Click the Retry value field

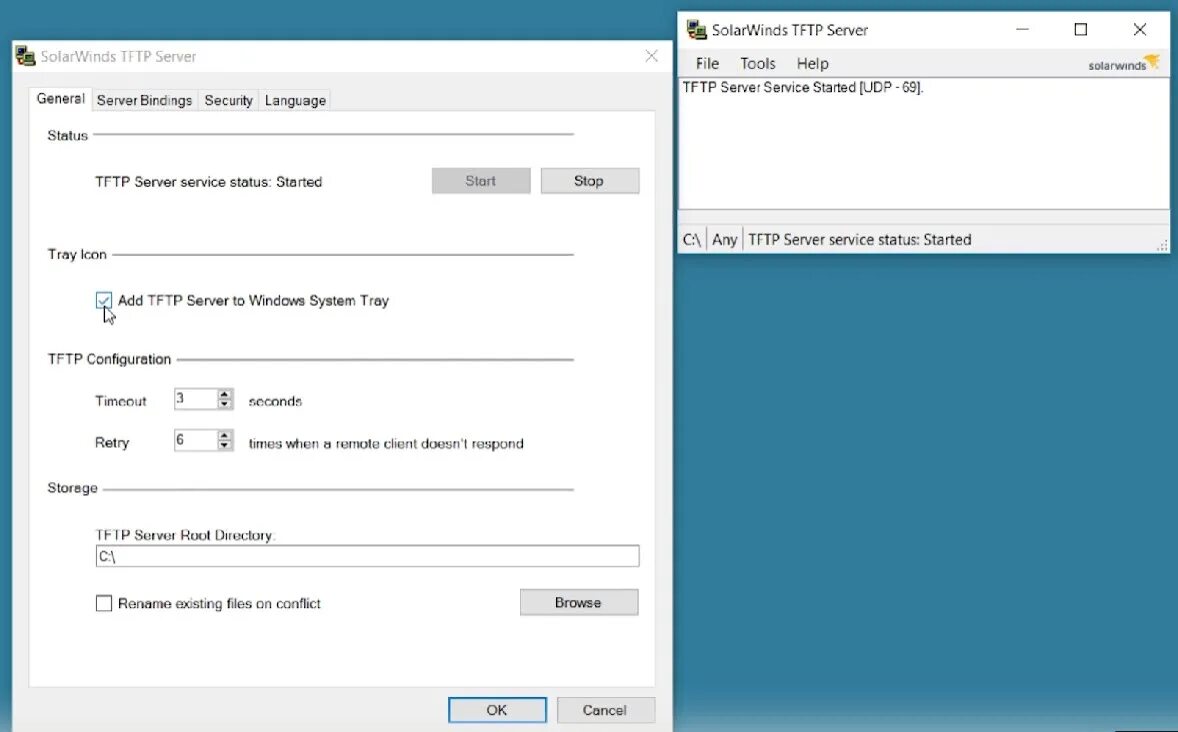pyautogui.click(x=195, y=440)
